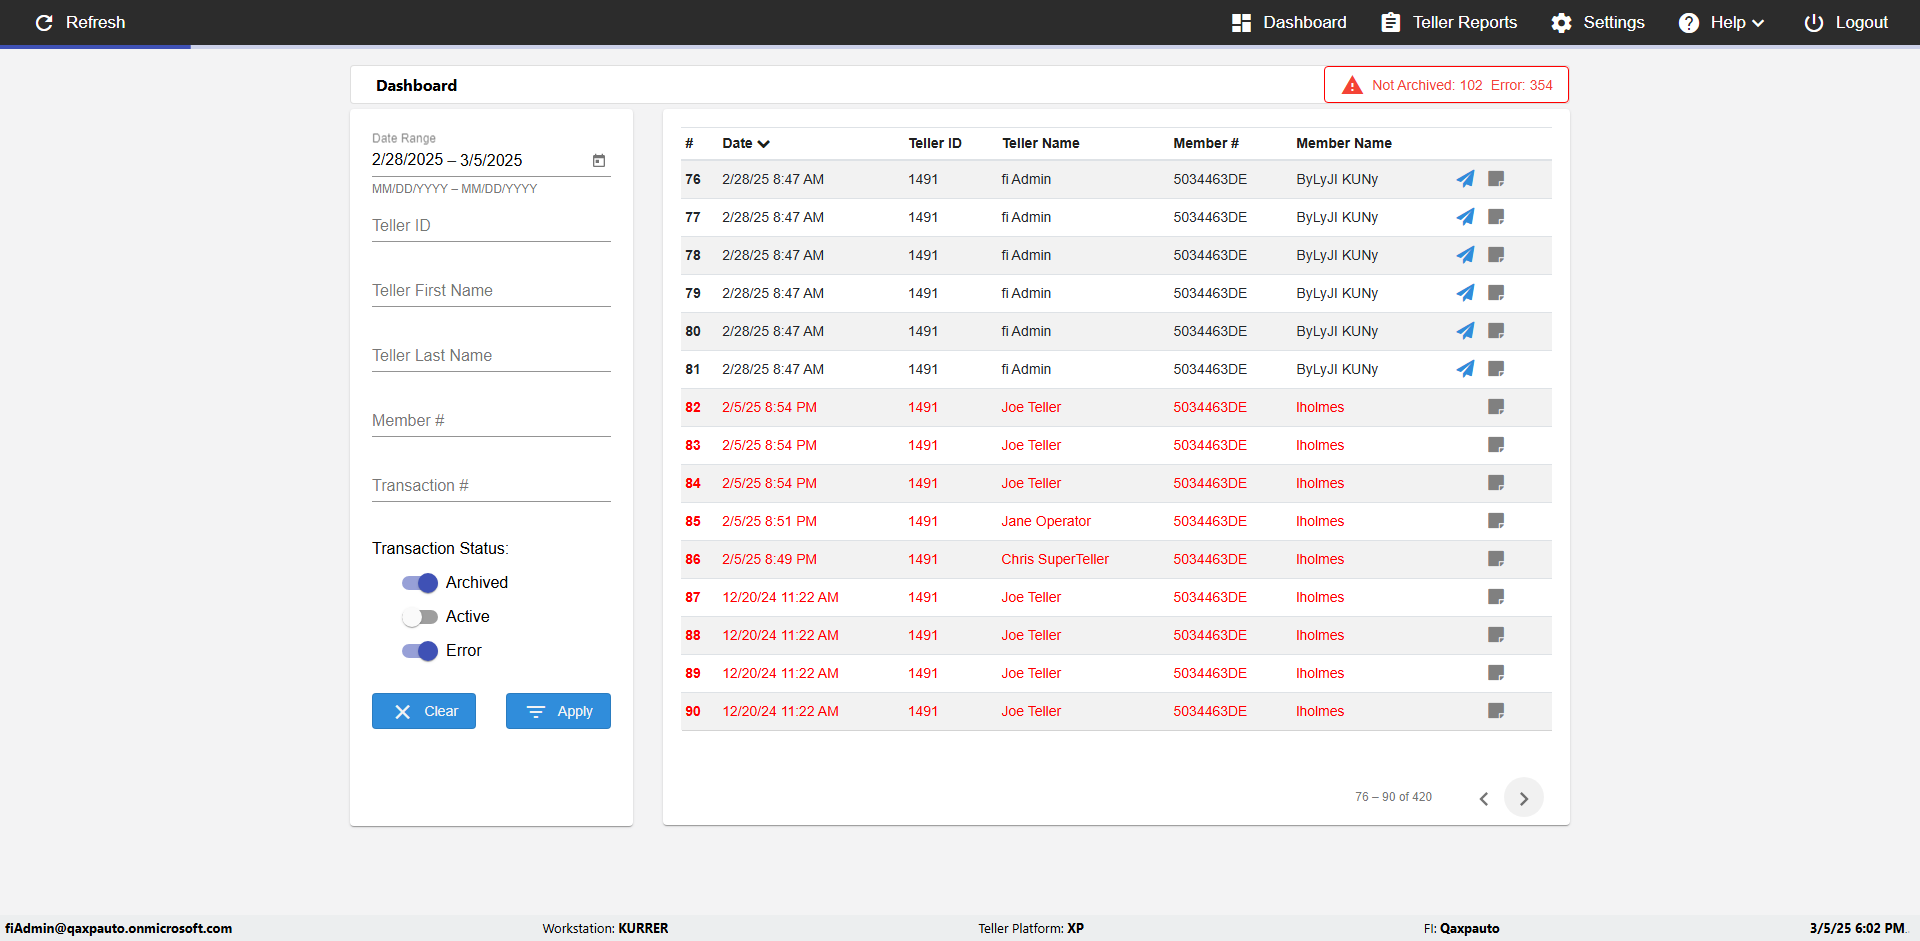Screen dimensions: 1920x941
Task: Click the Refresh icon in top bar
Action: 44,22
